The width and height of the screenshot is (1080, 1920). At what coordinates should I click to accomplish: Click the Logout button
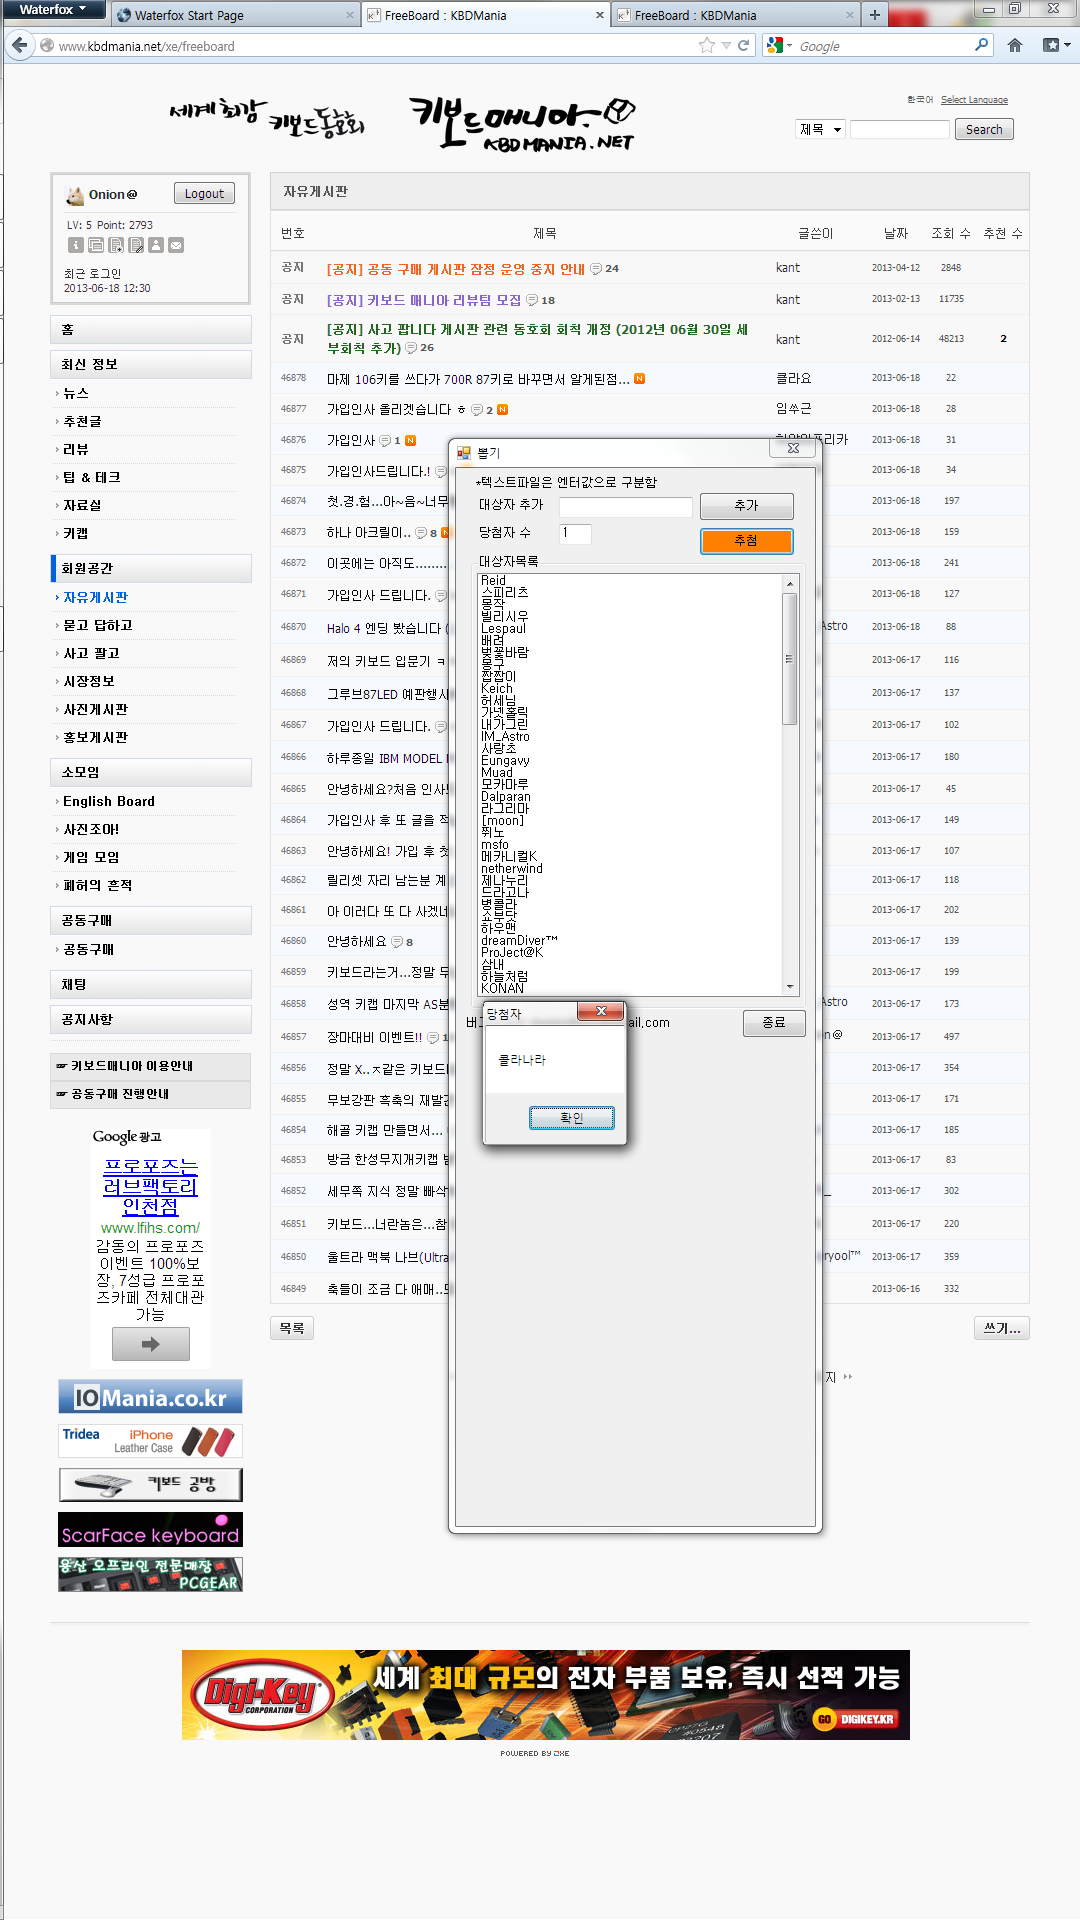[204, 194]
